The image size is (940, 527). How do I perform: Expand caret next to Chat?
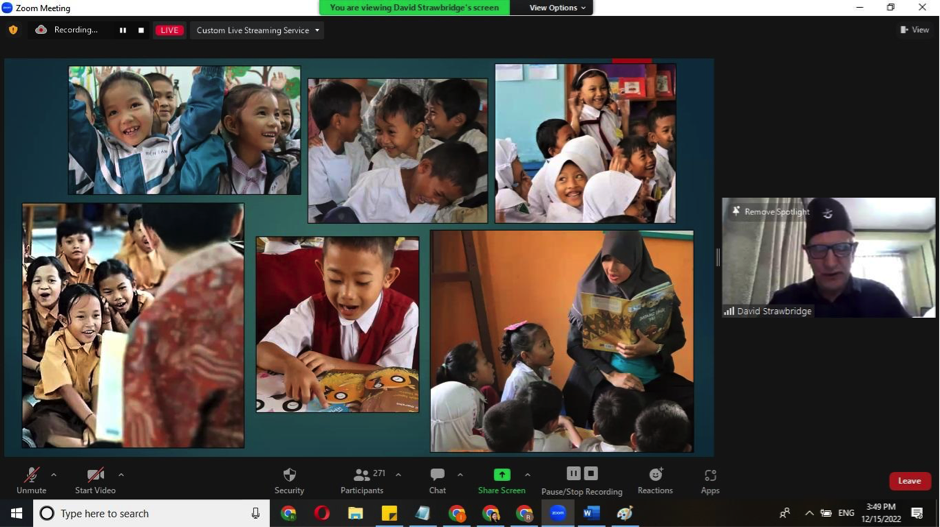tap(460, 475)
